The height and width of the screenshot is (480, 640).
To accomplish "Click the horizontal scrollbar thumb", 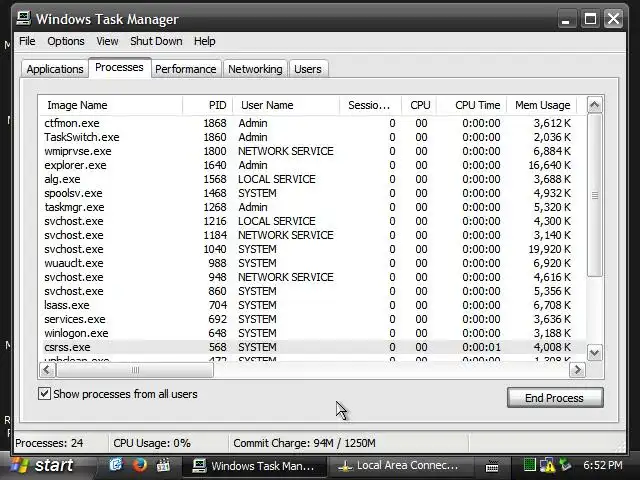I will 135,370.
